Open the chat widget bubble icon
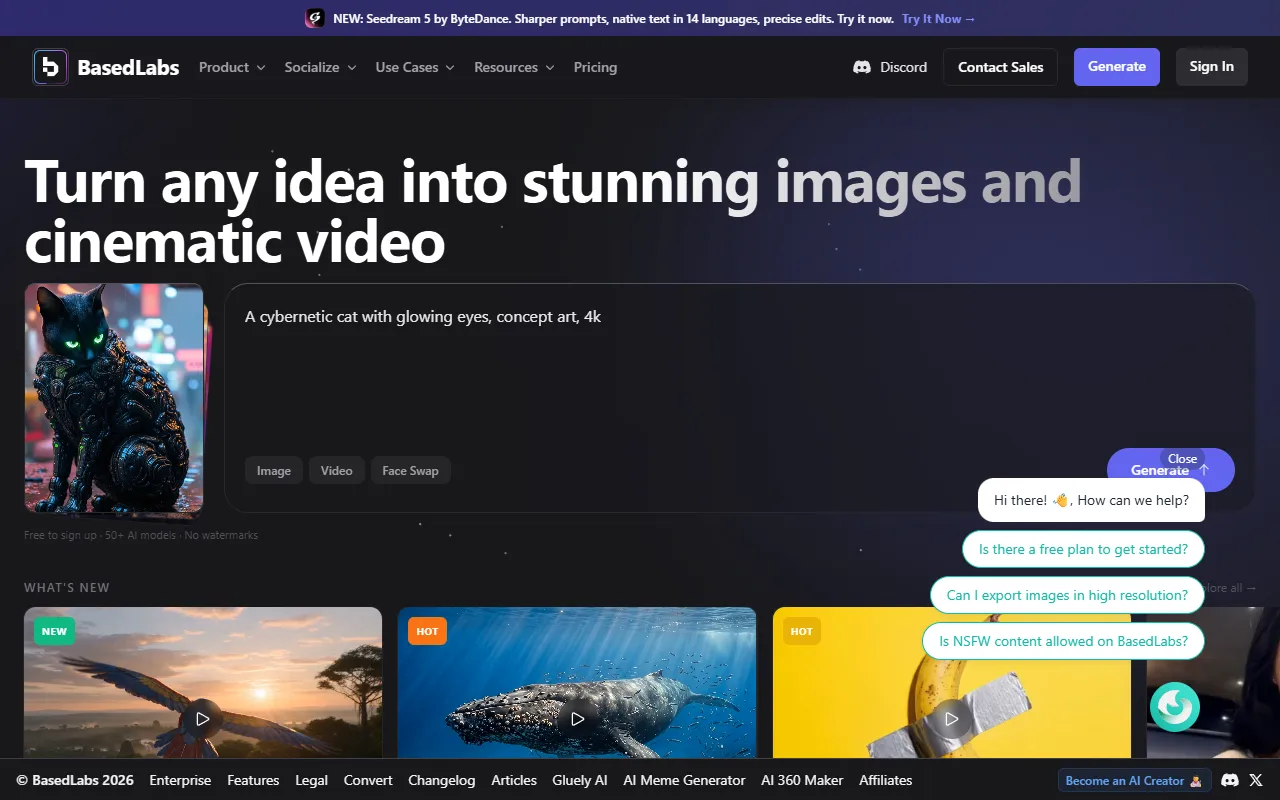Screen dimensions: 1280x800 1174,707
